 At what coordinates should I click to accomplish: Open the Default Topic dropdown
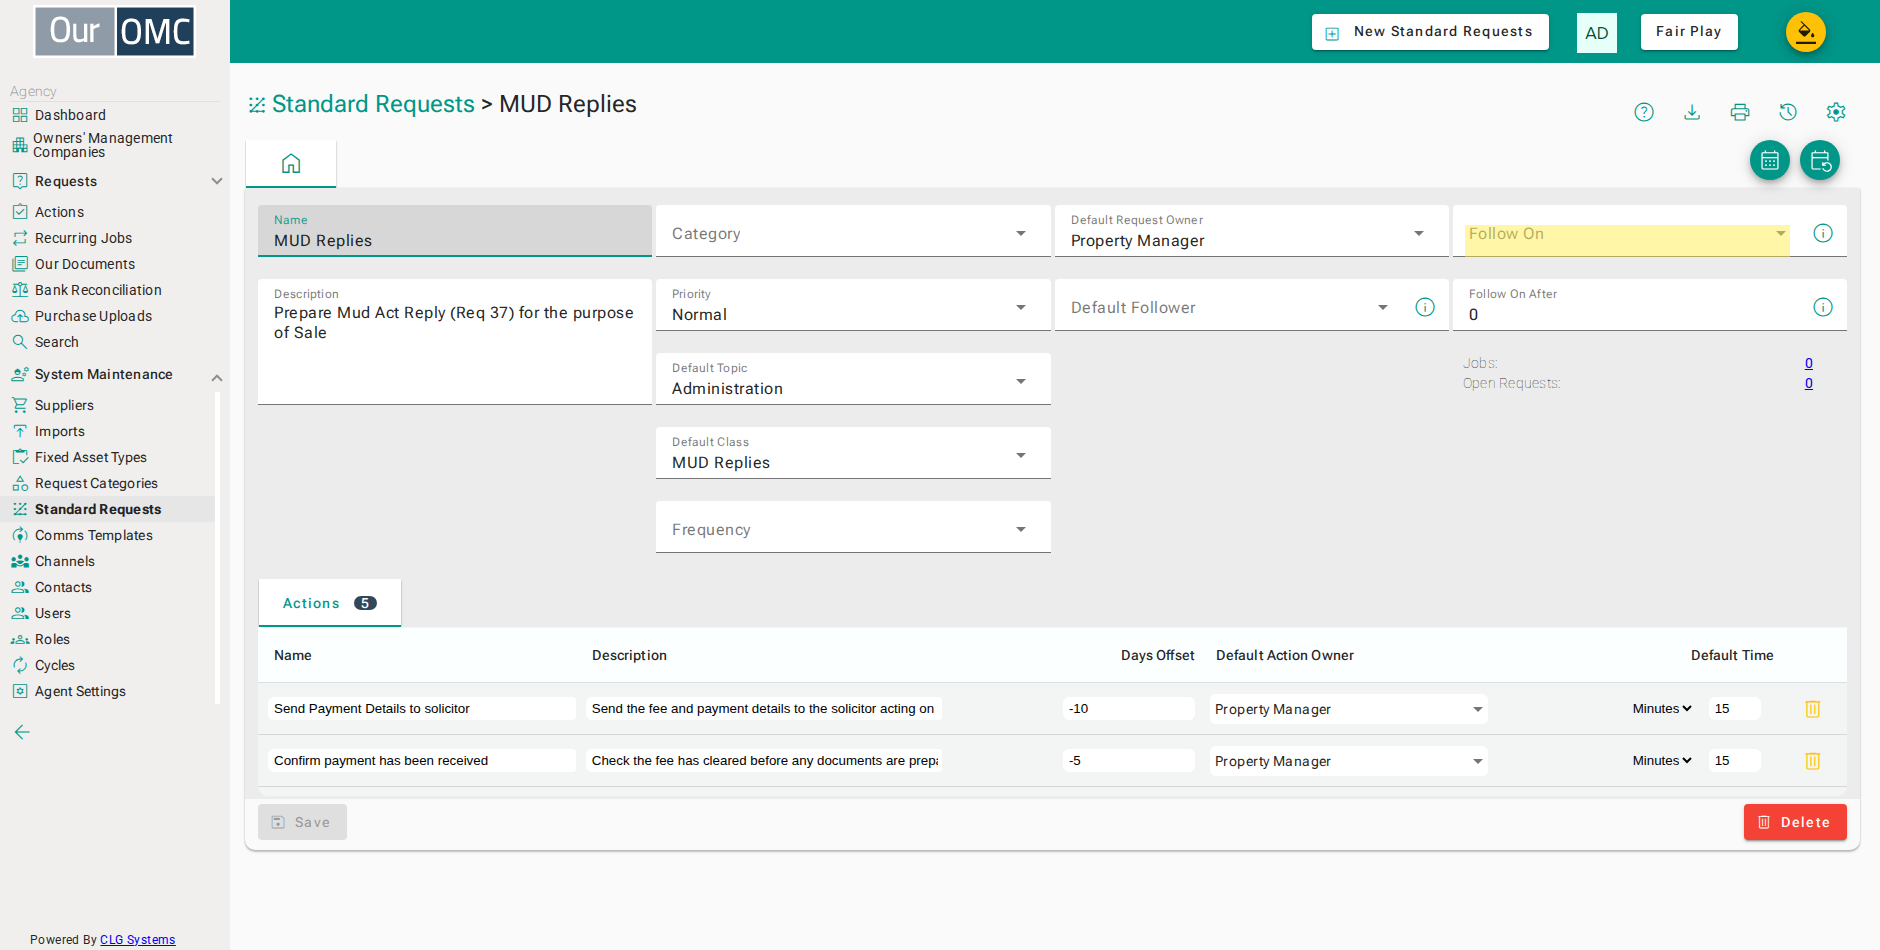853,379
